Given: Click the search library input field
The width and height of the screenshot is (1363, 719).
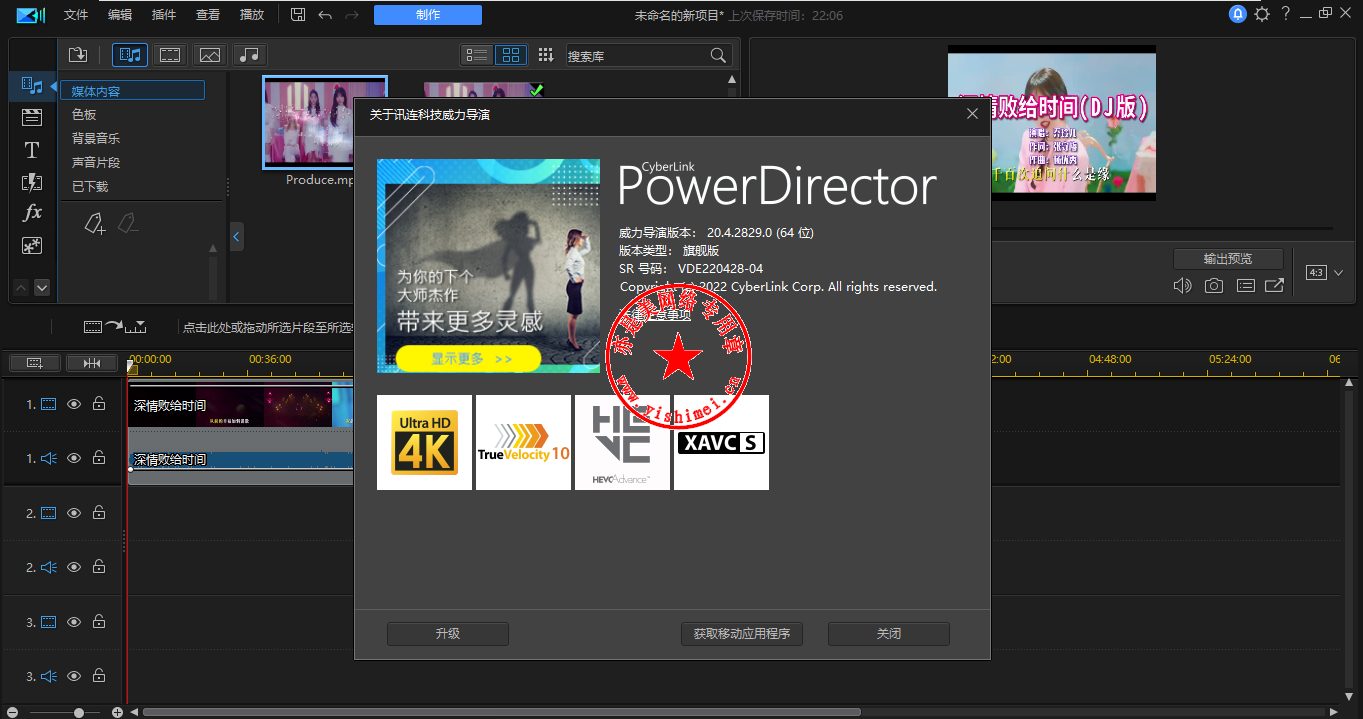Looking at the screenshot, I should [x=636, y=56].
